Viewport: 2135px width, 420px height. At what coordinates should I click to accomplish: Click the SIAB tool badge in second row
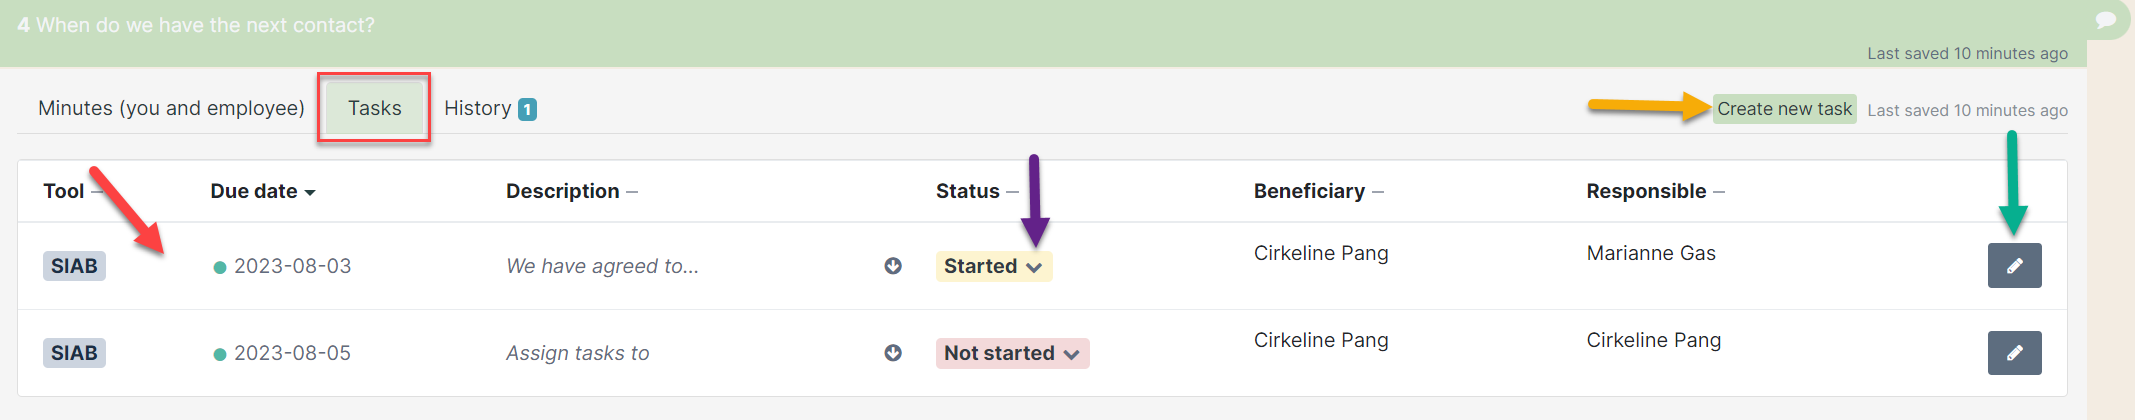click(74, 353)
